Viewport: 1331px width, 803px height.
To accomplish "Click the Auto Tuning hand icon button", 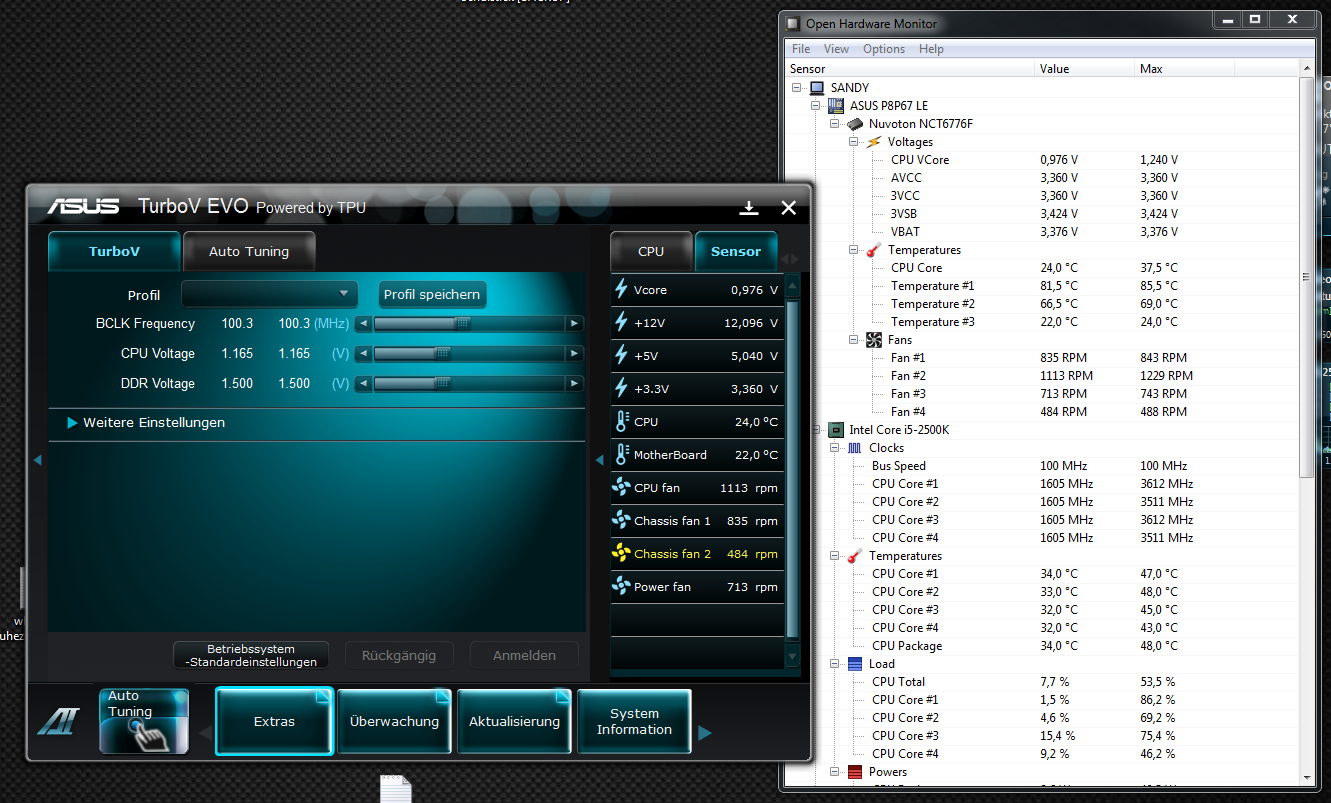I will click(144, 721).
